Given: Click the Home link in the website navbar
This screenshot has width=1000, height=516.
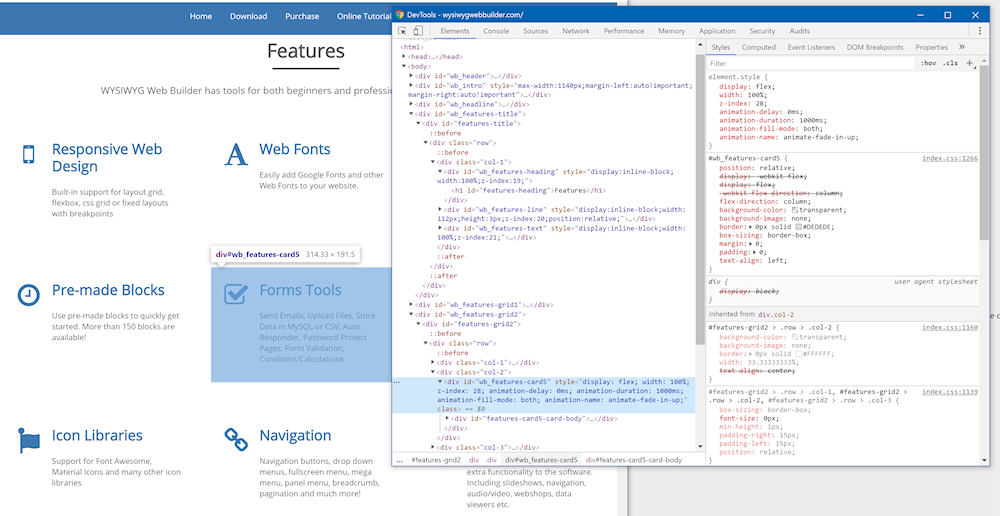Looking at the screenshot, I should (x=201, y=16).
